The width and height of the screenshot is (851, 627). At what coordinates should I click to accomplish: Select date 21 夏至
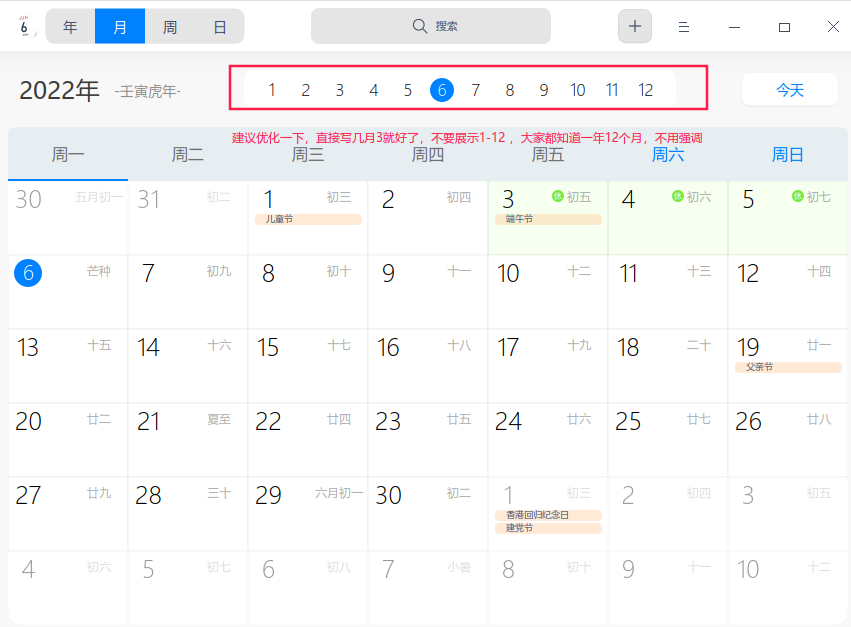(188, 440)
